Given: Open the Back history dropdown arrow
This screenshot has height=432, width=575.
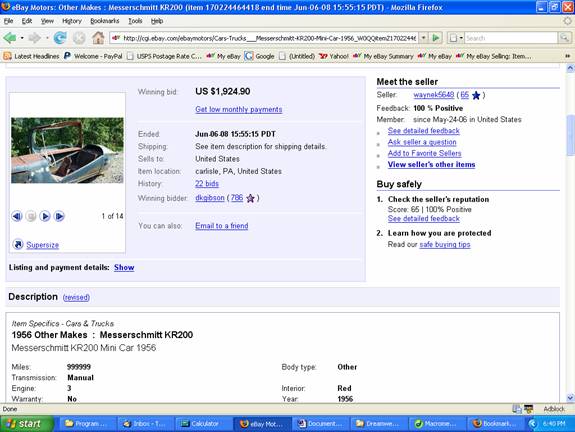Looking at the screenshot, I should [22, 38].
